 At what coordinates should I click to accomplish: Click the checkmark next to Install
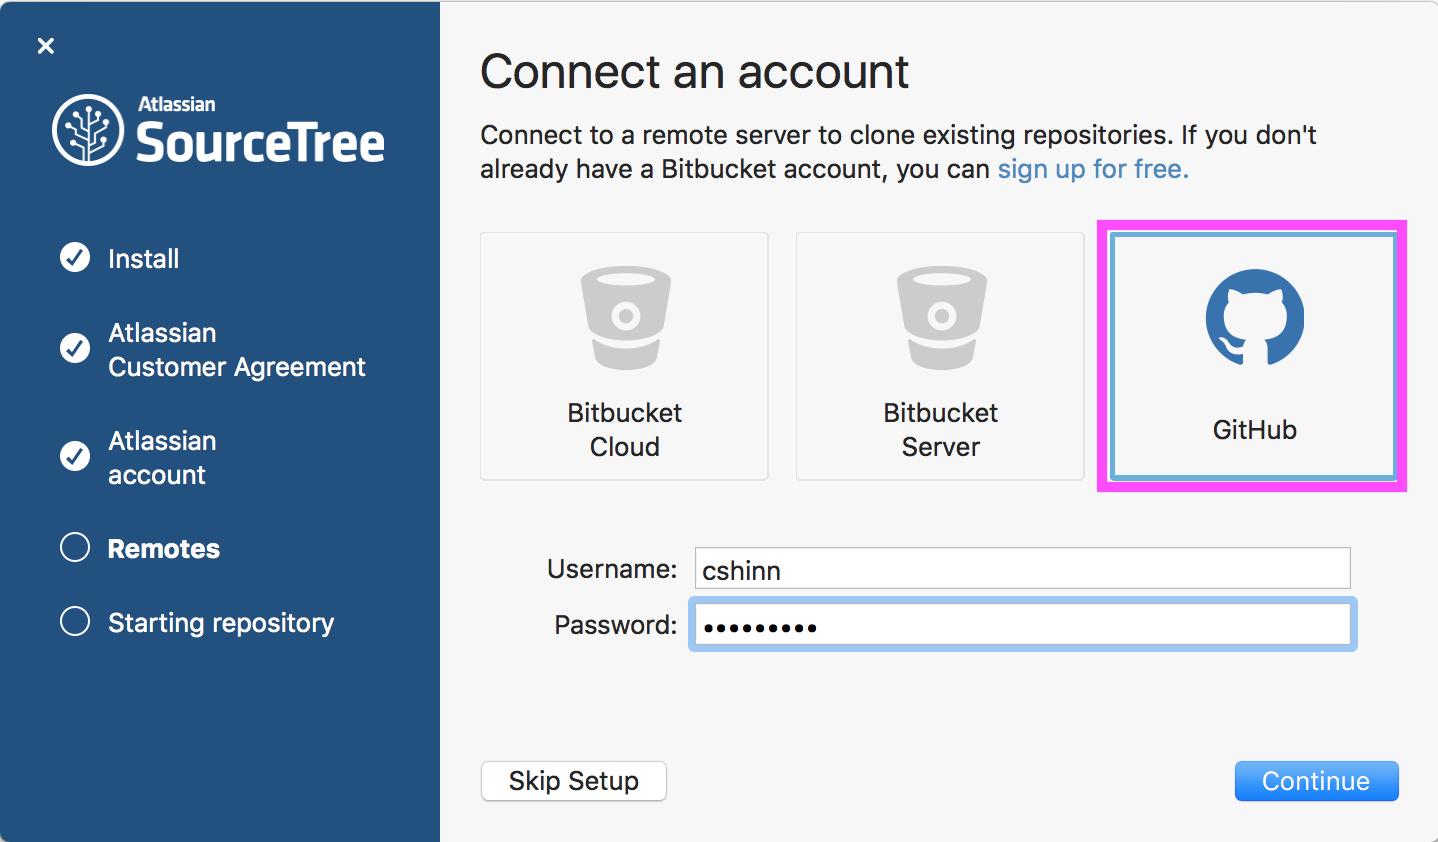click(x=74, y=257)
